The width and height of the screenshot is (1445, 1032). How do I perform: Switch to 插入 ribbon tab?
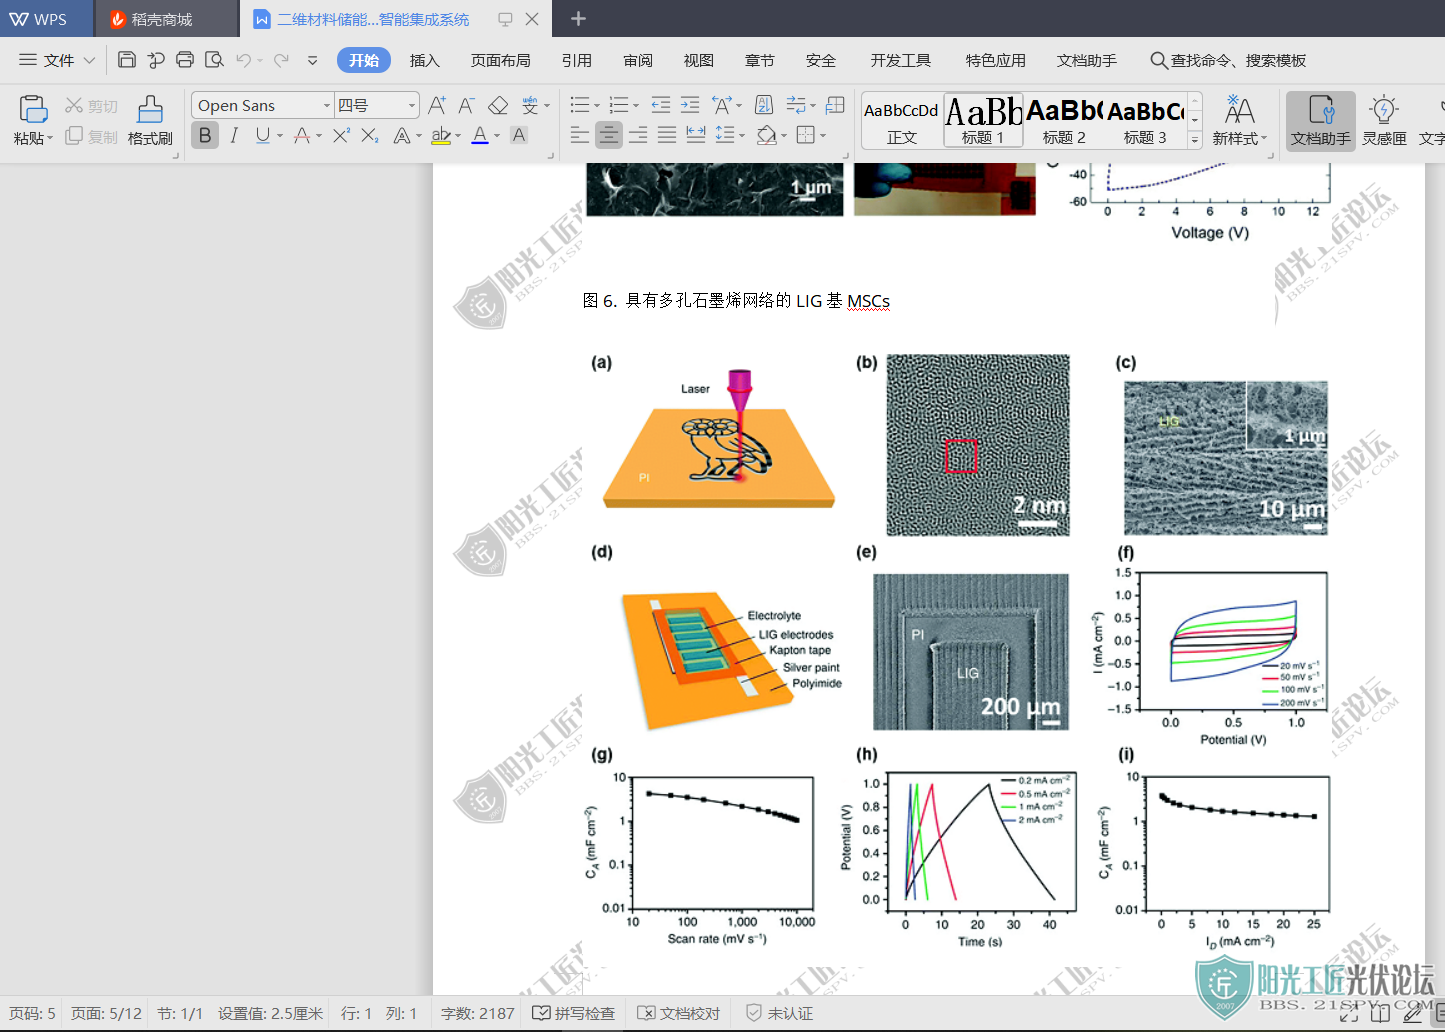(425, 60)
